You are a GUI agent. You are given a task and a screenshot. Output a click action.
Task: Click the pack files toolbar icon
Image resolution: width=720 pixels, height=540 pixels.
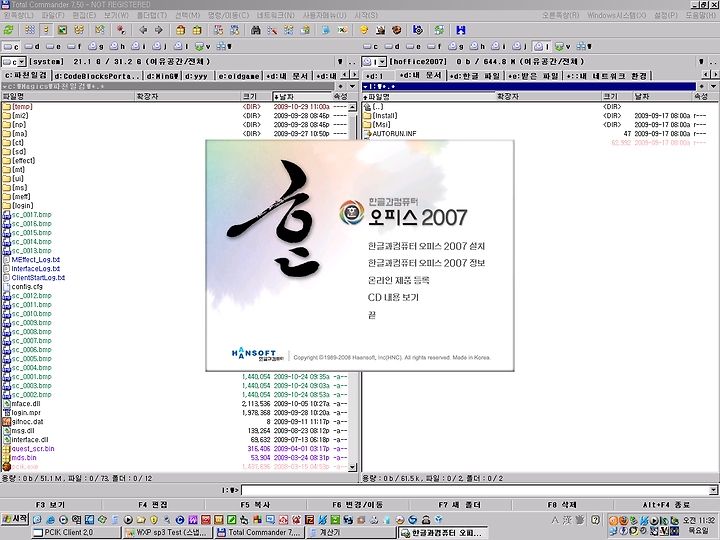[x=180, y=30]
